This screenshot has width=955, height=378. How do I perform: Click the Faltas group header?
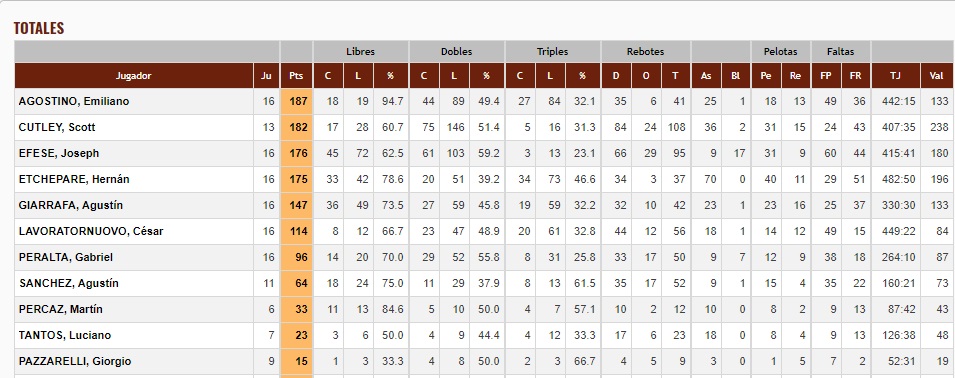840,52
